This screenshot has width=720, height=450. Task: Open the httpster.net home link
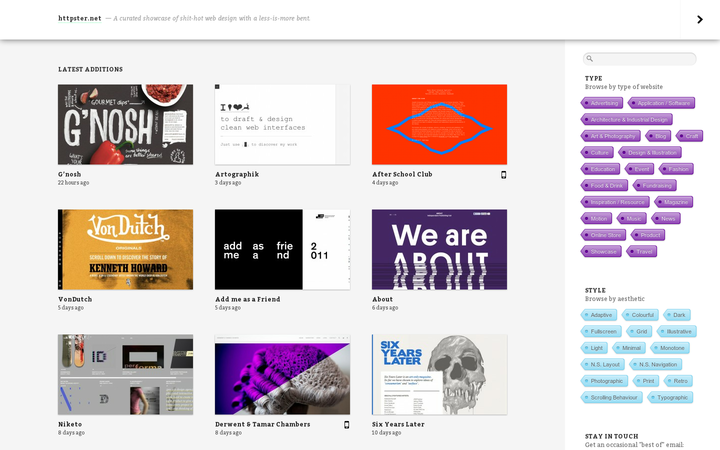pos(79,18)
